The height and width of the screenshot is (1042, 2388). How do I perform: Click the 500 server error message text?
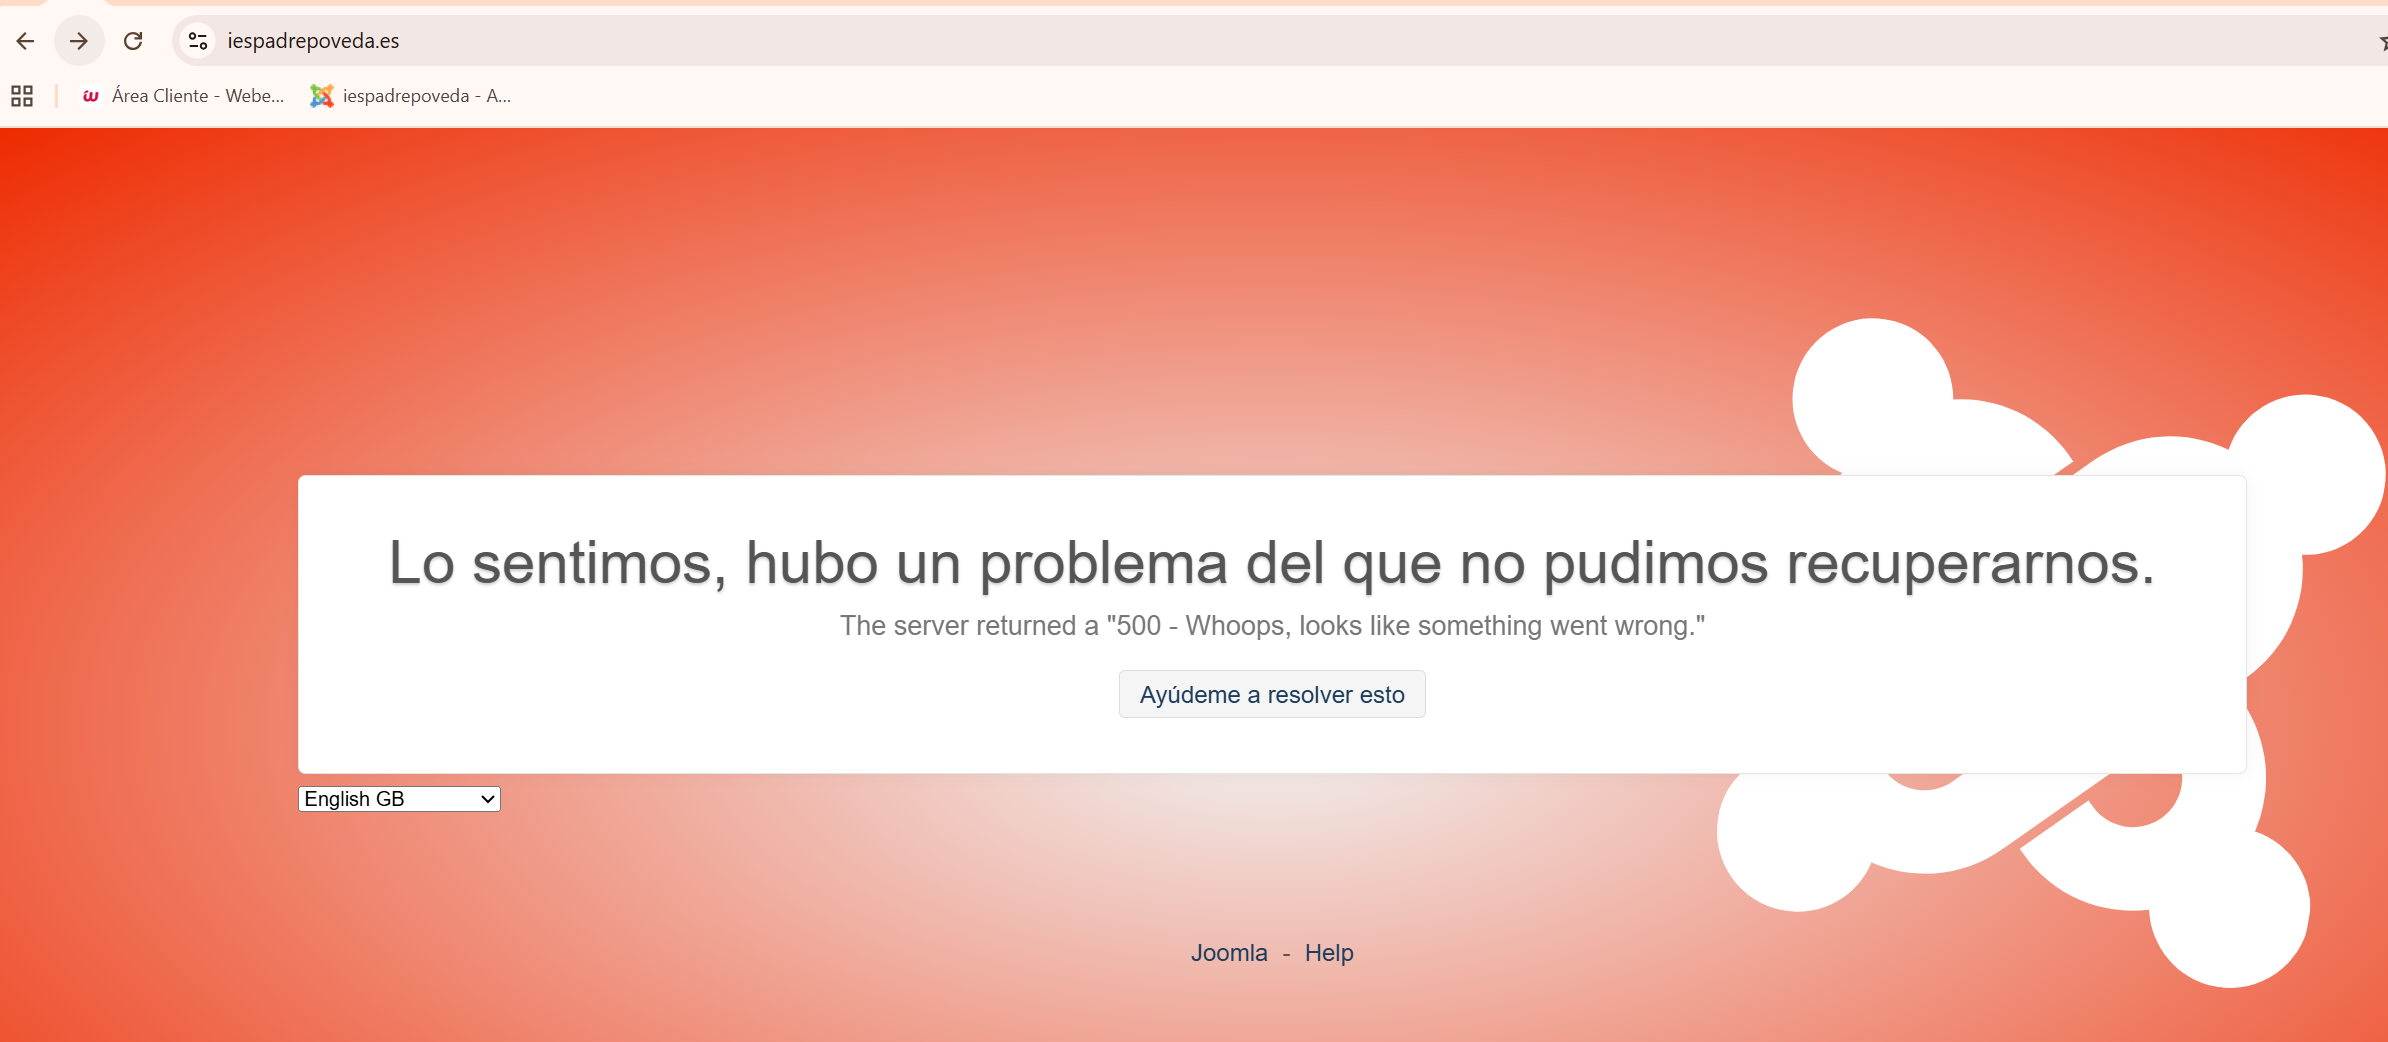point(1271,626)
